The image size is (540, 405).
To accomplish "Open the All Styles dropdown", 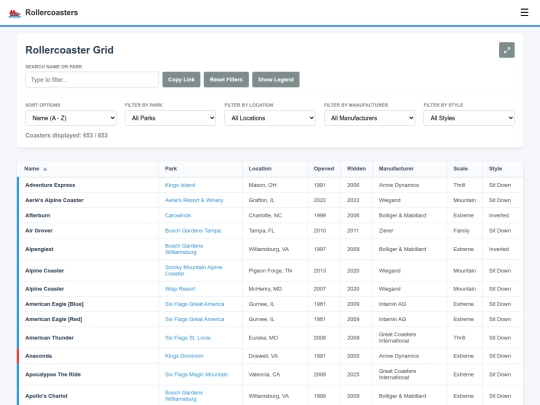I will click(x=469, y=118).
